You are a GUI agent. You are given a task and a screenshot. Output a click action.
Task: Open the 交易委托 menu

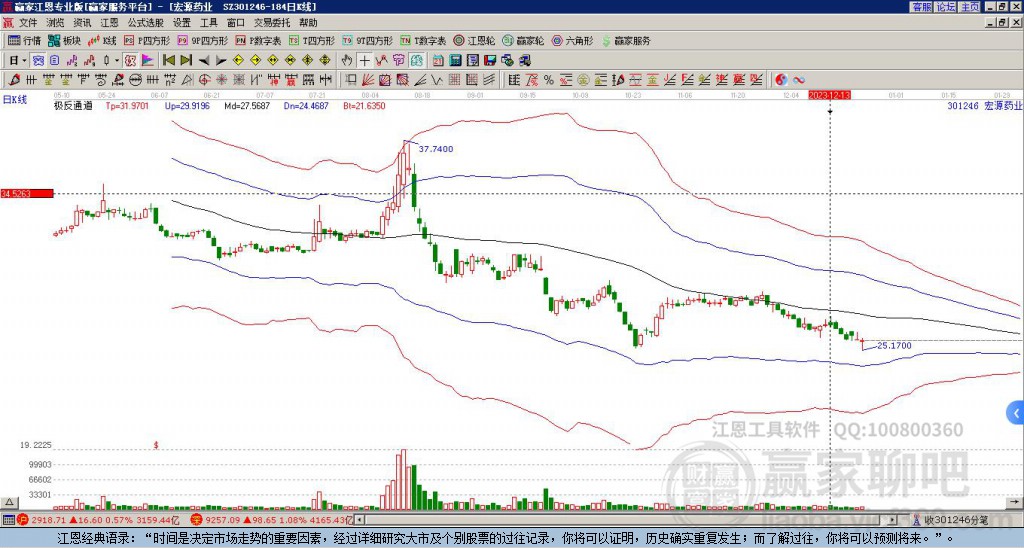(x=272, y=23)
